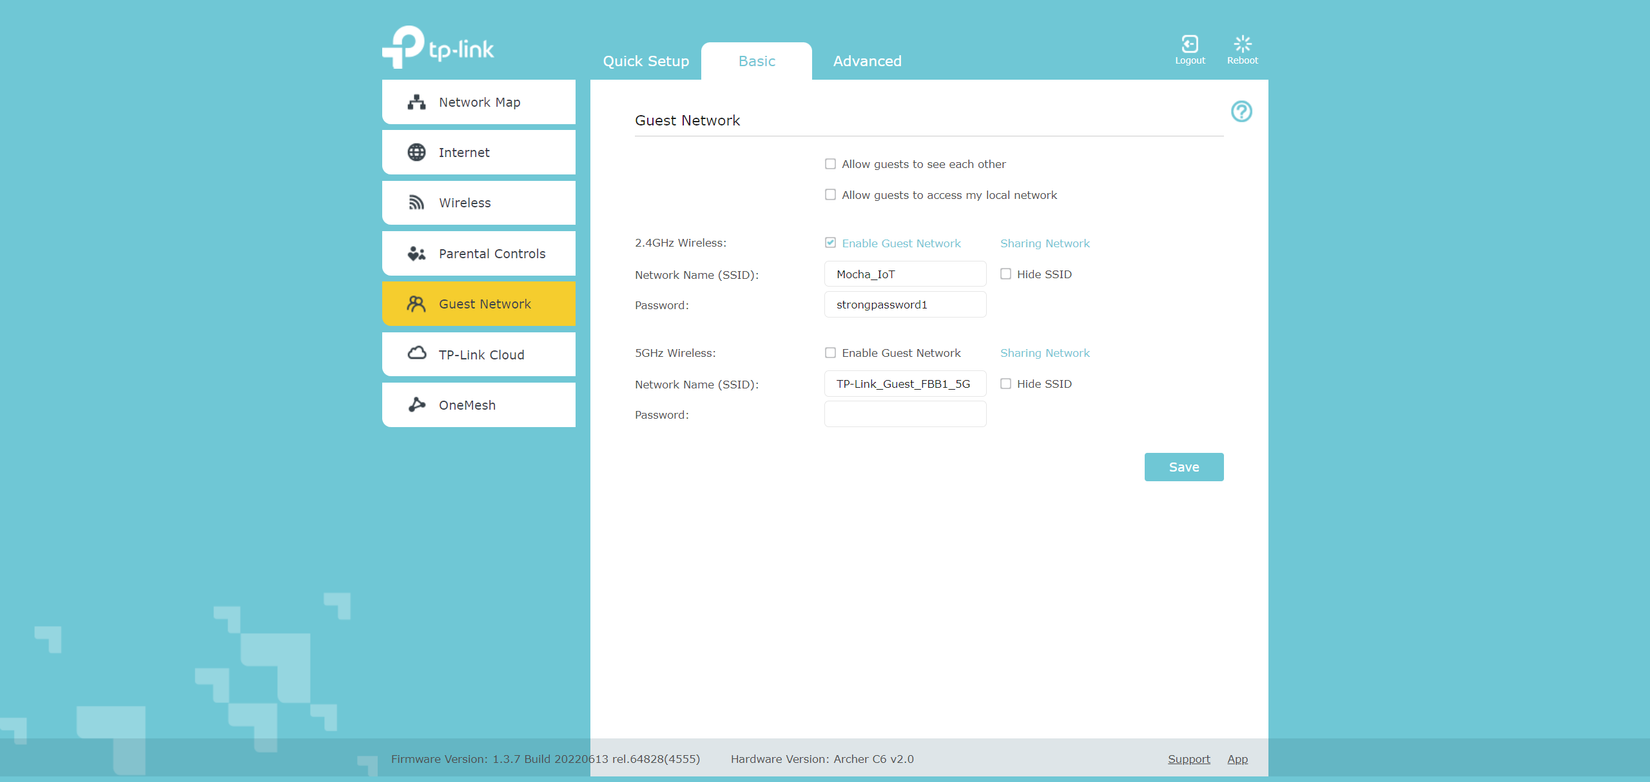This screenshot has width=1650, height=782.
Task: Go to the Internet menu item
Action: point(479,152)
